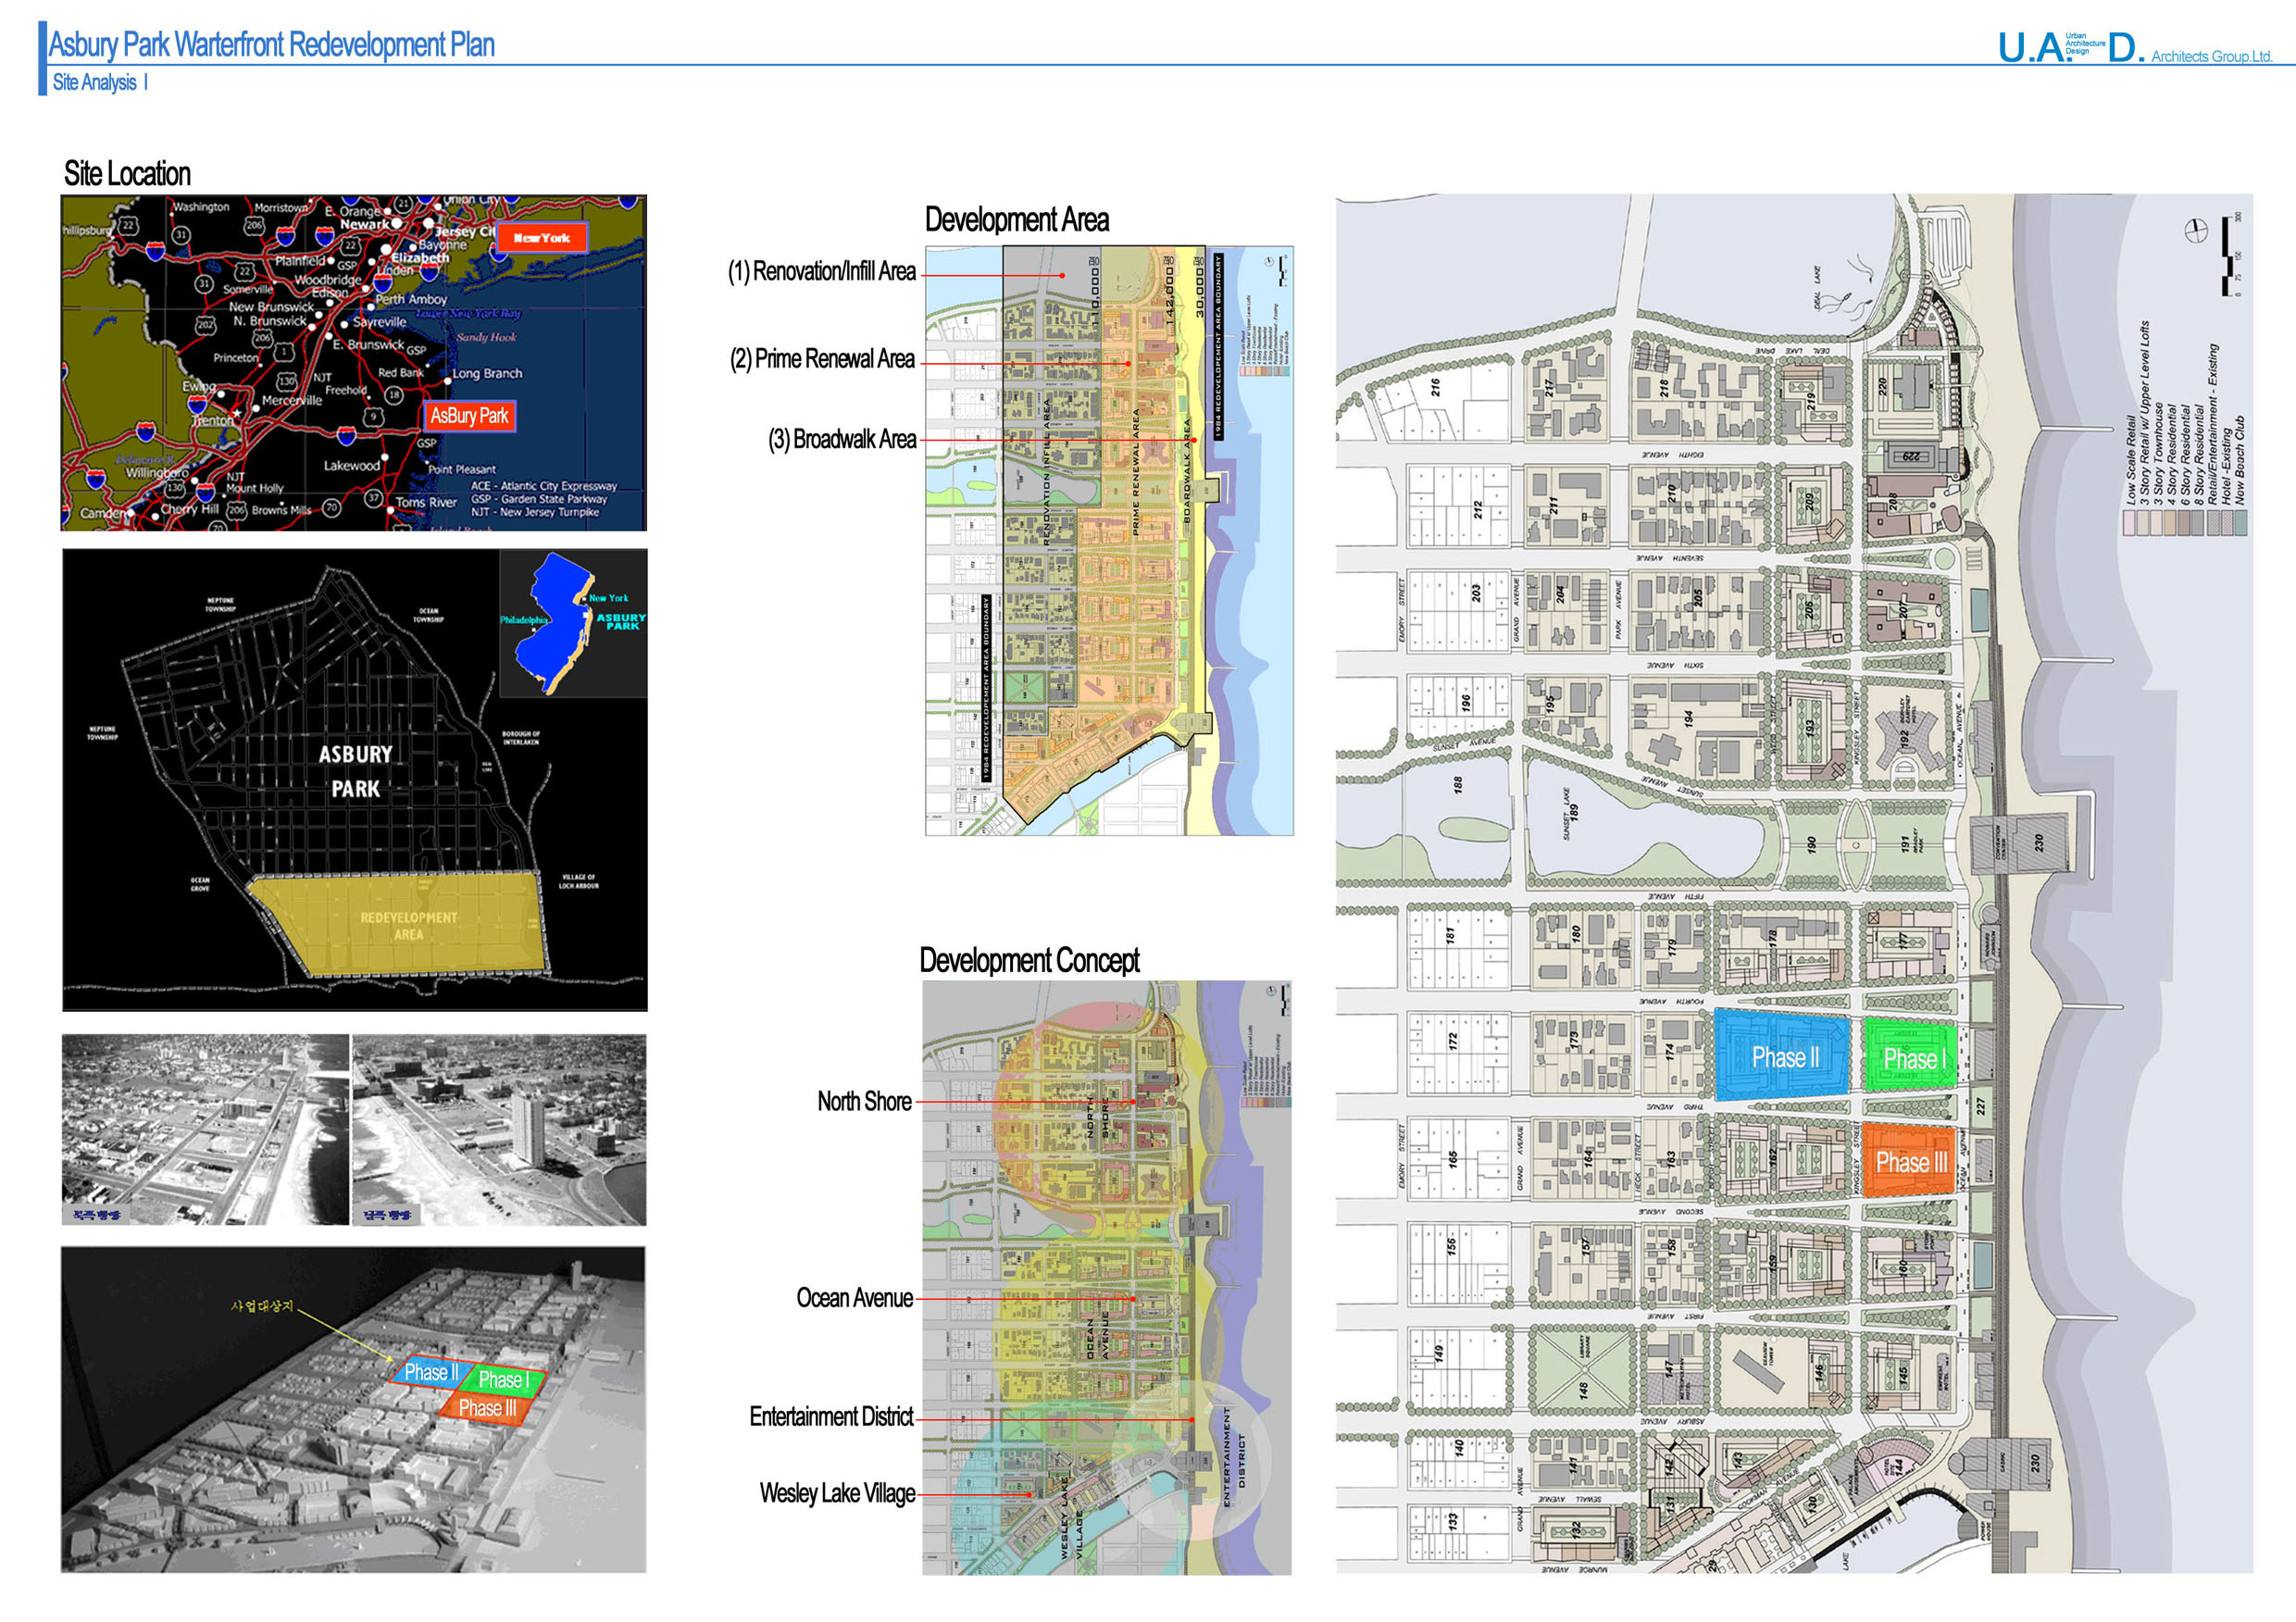Click Phase III label on the model photo
The image size is (2296, 1622).
point(488,1408)
